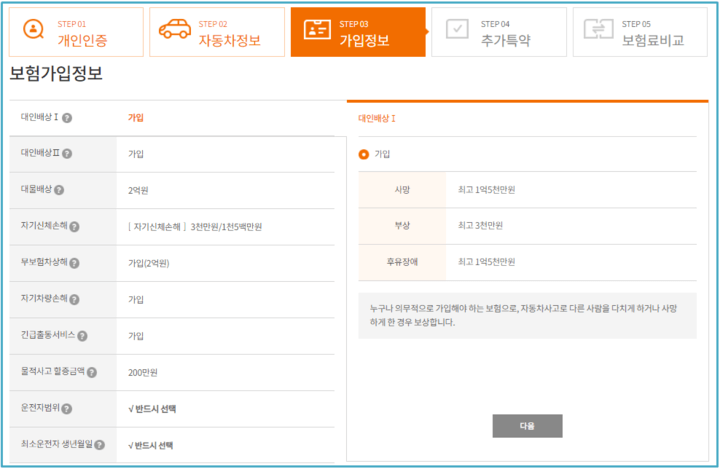Click the 자기차량손해 row label
Viewport: 720px width, 469px height.
point(44,298)
